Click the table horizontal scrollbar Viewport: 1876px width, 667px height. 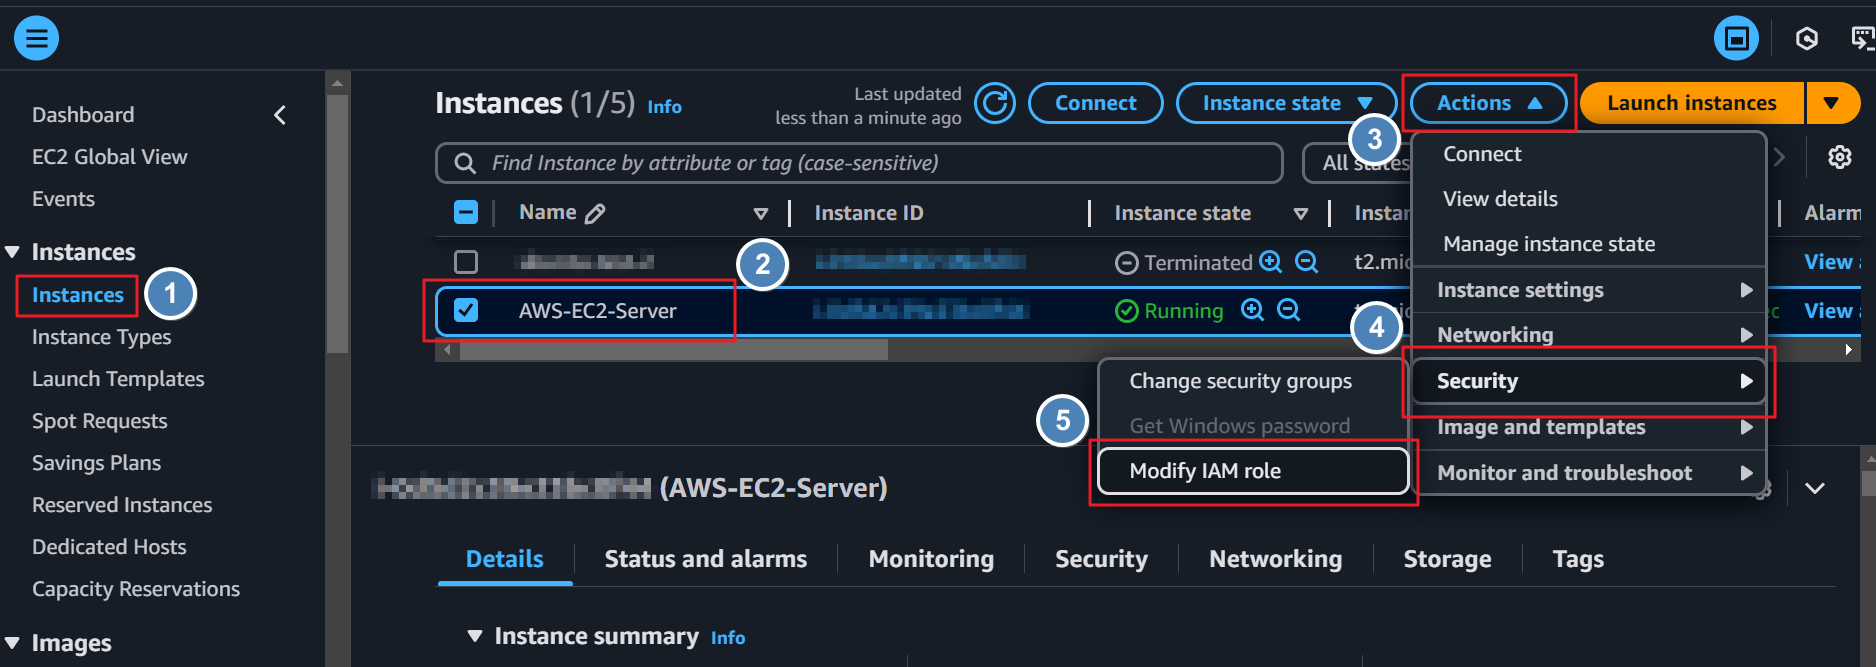(673, 350)
